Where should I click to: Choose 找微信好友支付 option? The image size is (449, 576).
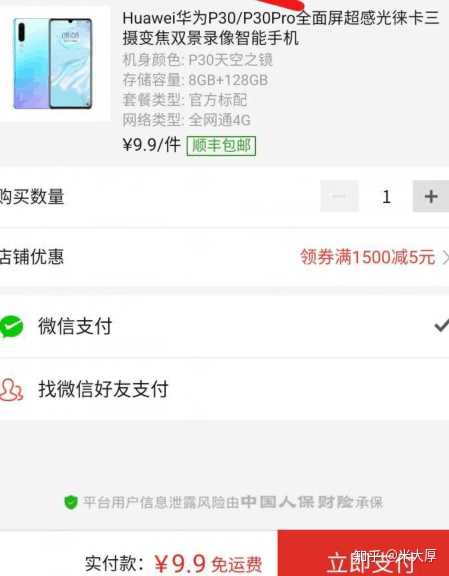224,389
